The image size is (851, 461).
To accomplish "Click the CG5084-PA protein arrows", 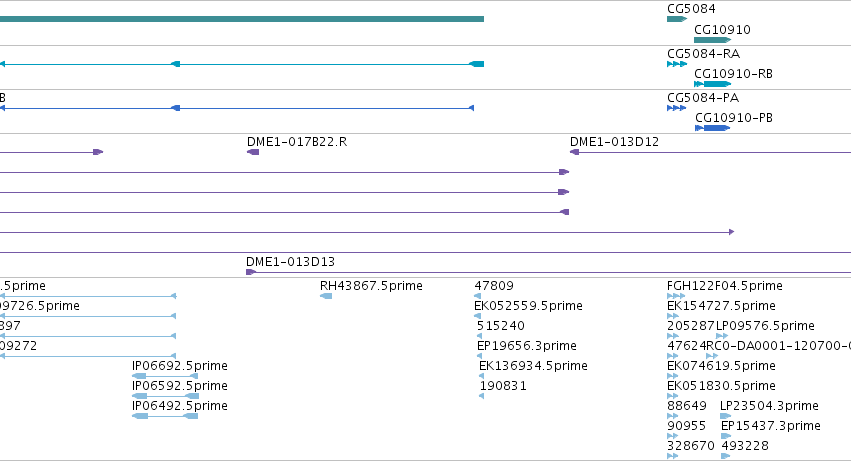I will click(x=677, y=108).
